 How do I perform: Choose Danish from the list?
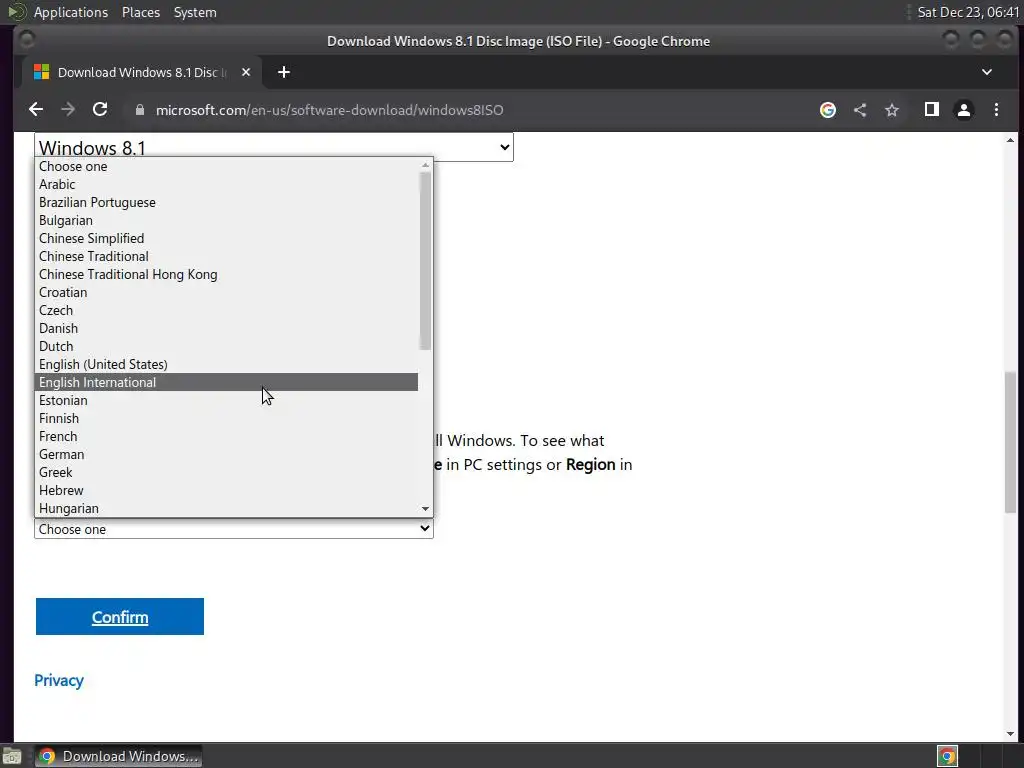coord(227,328)
